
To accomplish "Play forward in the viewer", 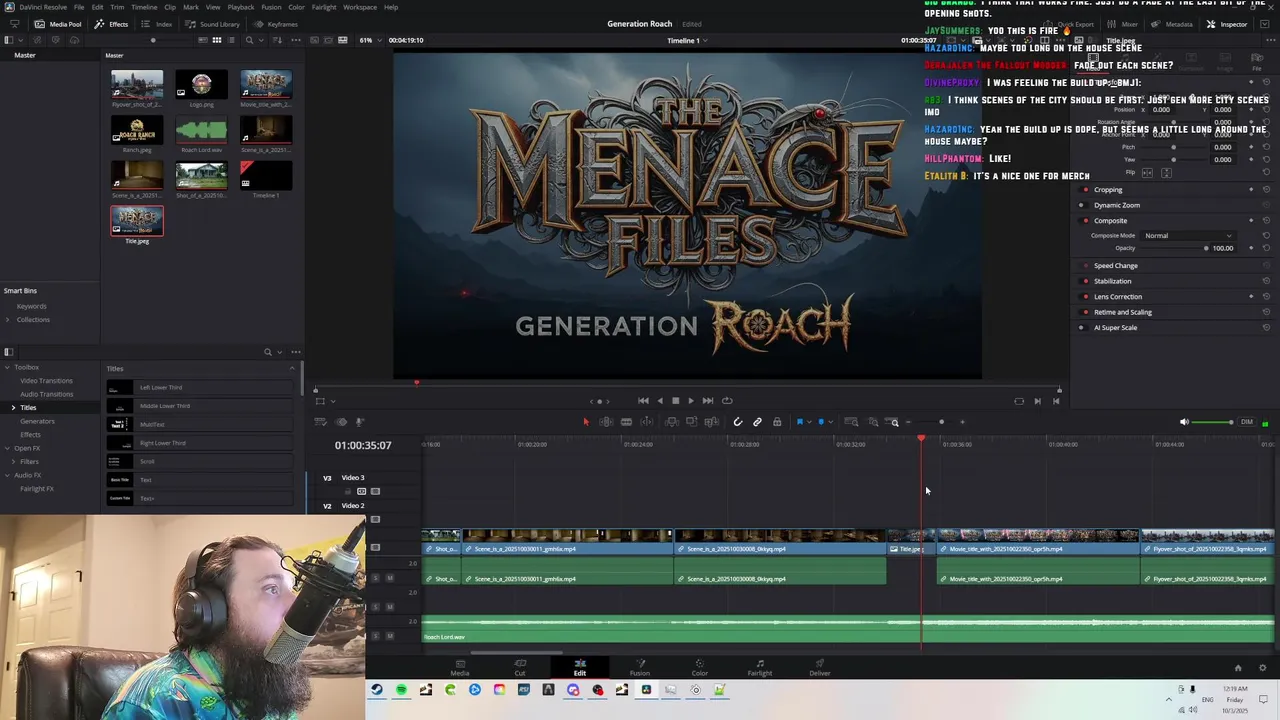I will pos(690,401).
